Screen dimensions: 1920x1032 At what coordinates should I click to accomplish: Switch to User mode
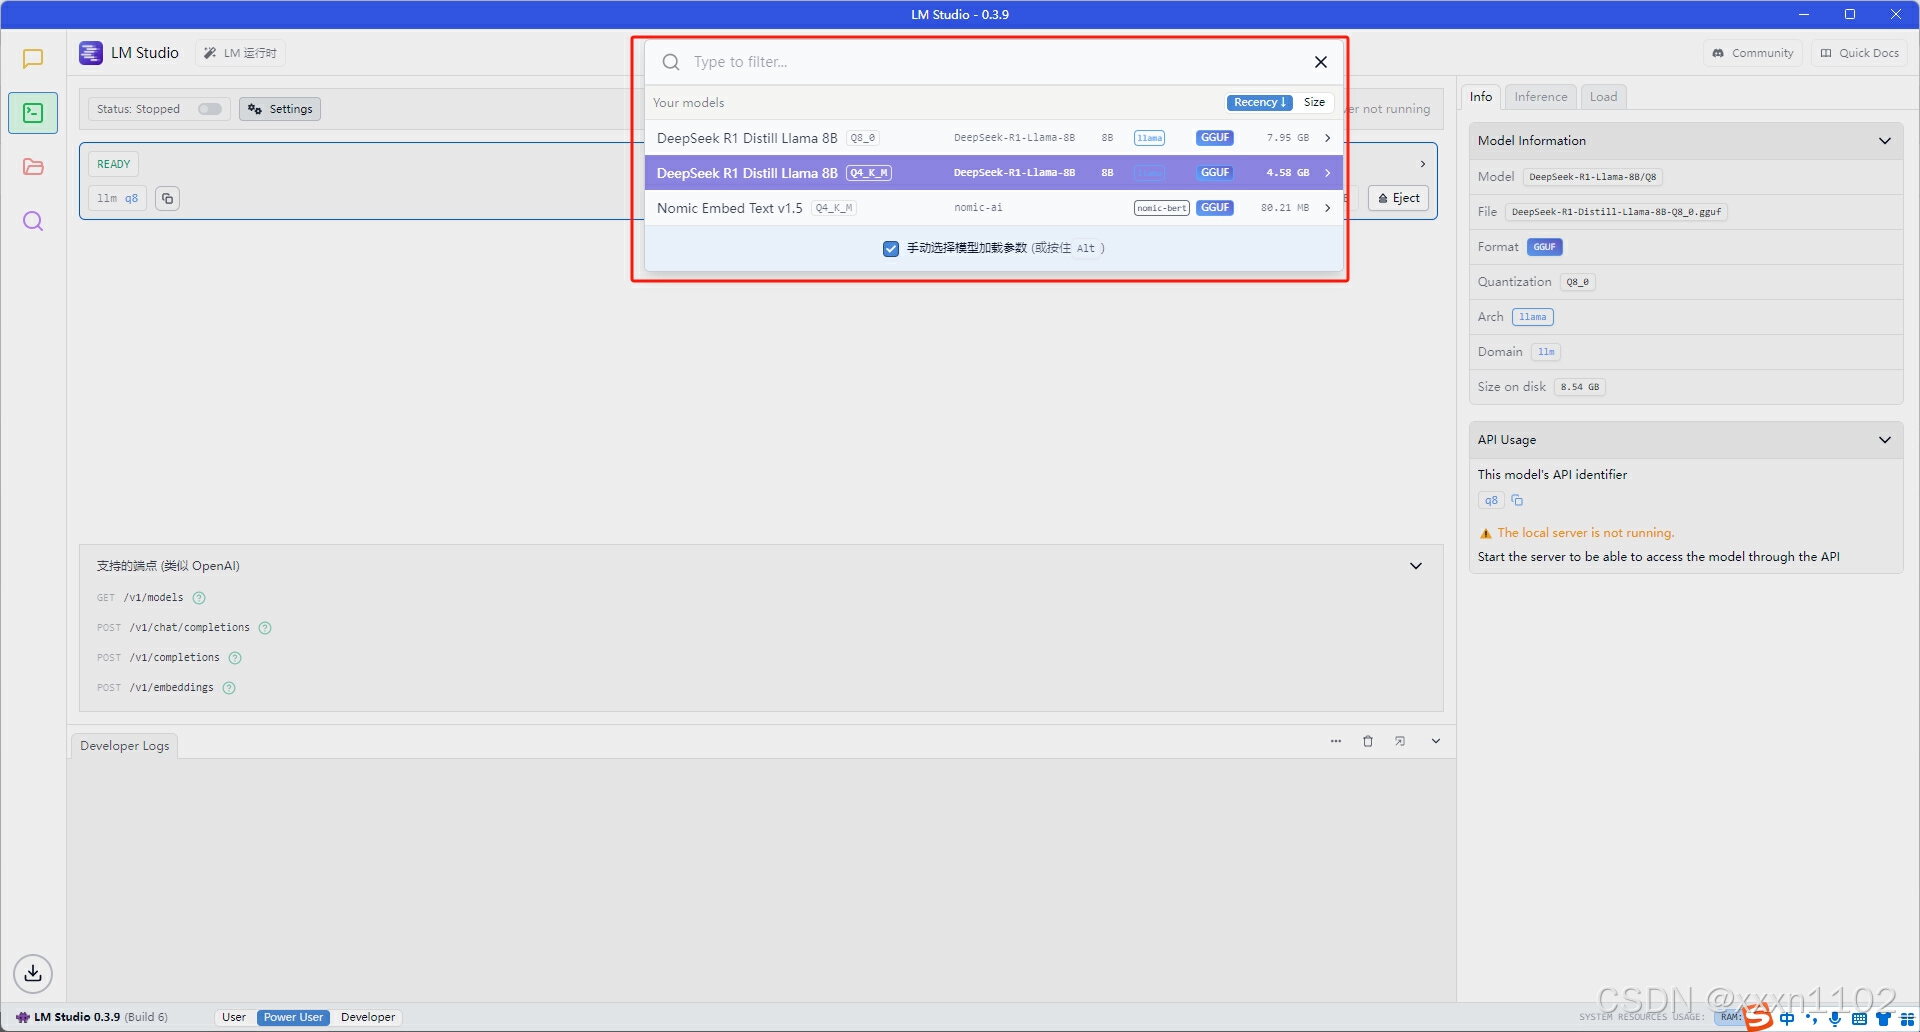(234, 1017)
